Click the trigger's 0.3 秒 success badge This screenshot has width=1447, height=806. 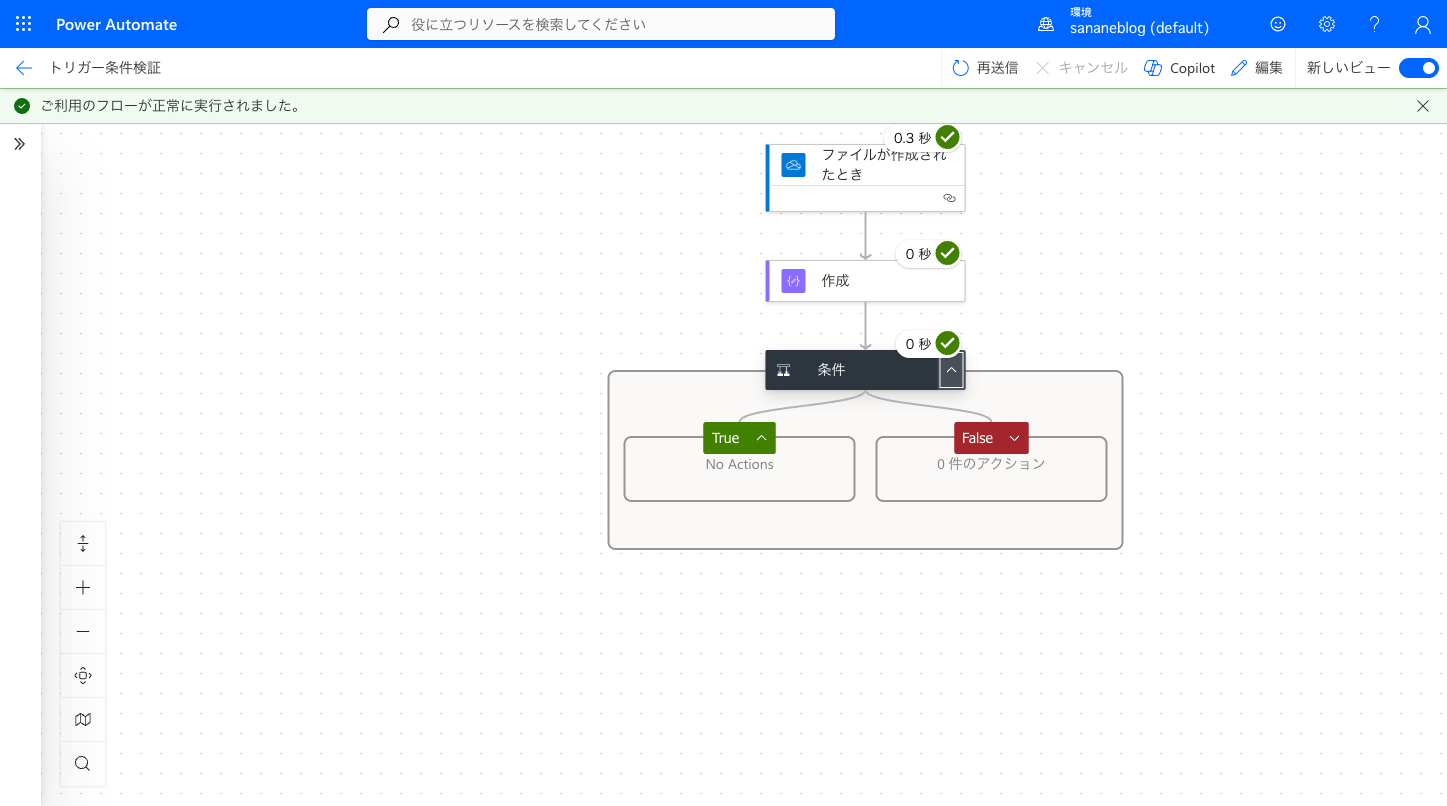(x=925, y=138)
